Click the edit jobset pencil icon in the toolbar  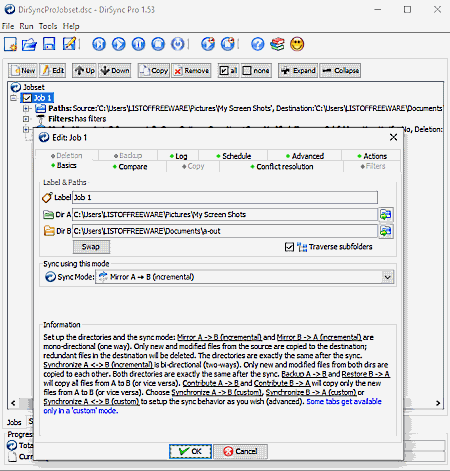[69, 44]
